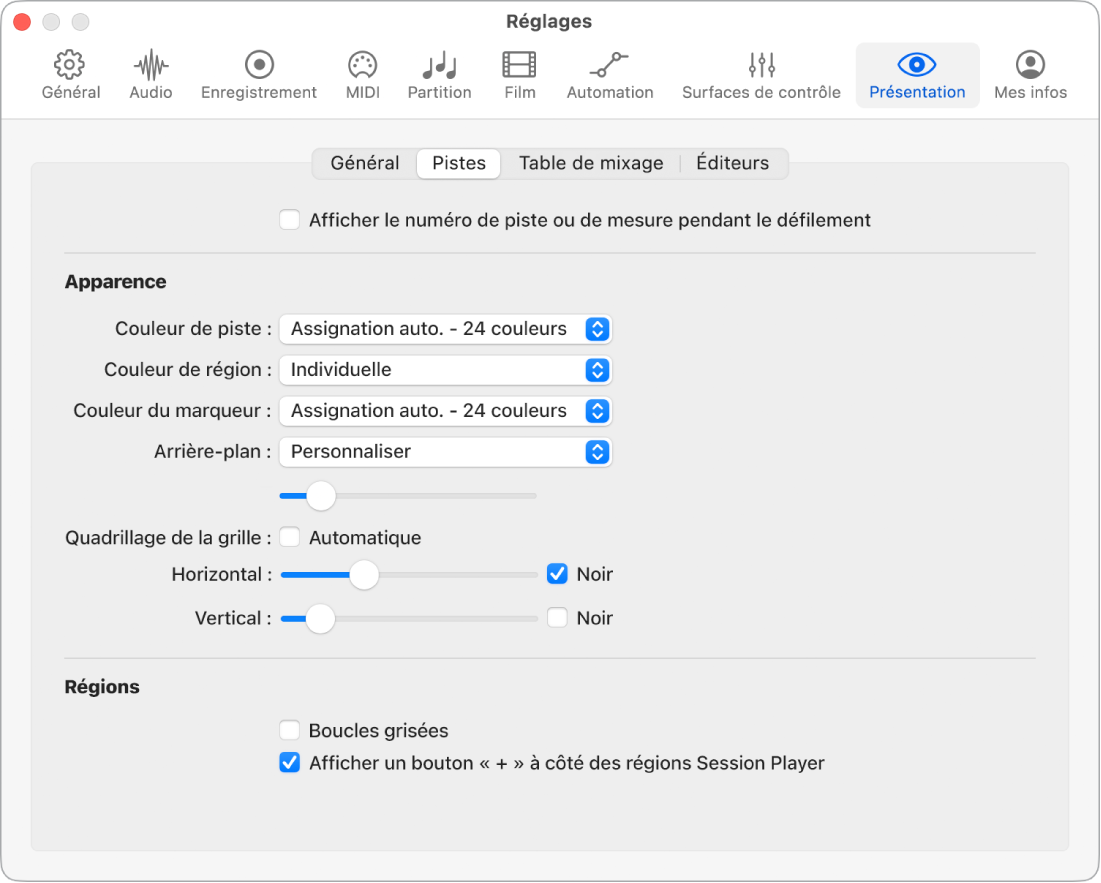Select the Enregistrement record icon
This screenshot has width=1101, height=883.
pos(259,66)
